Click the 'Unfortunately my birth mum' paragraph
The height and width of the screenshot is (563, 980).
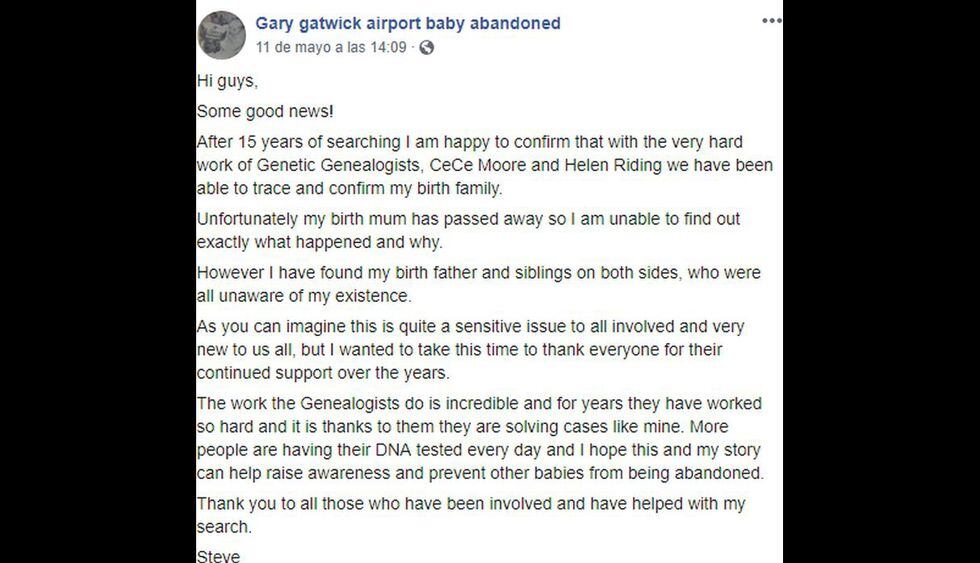pos(468,230)
